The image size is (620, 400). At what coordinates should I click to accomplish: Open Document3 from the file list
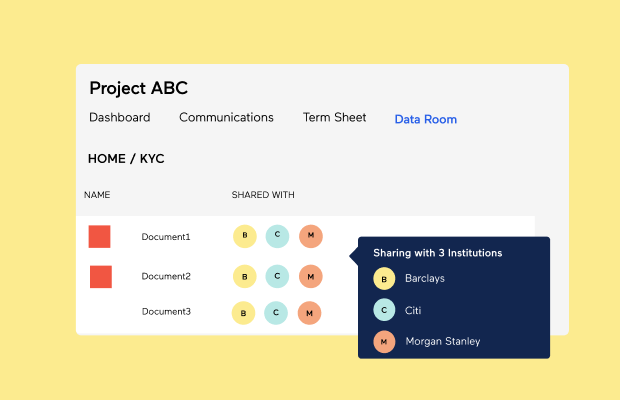(166, 312)
